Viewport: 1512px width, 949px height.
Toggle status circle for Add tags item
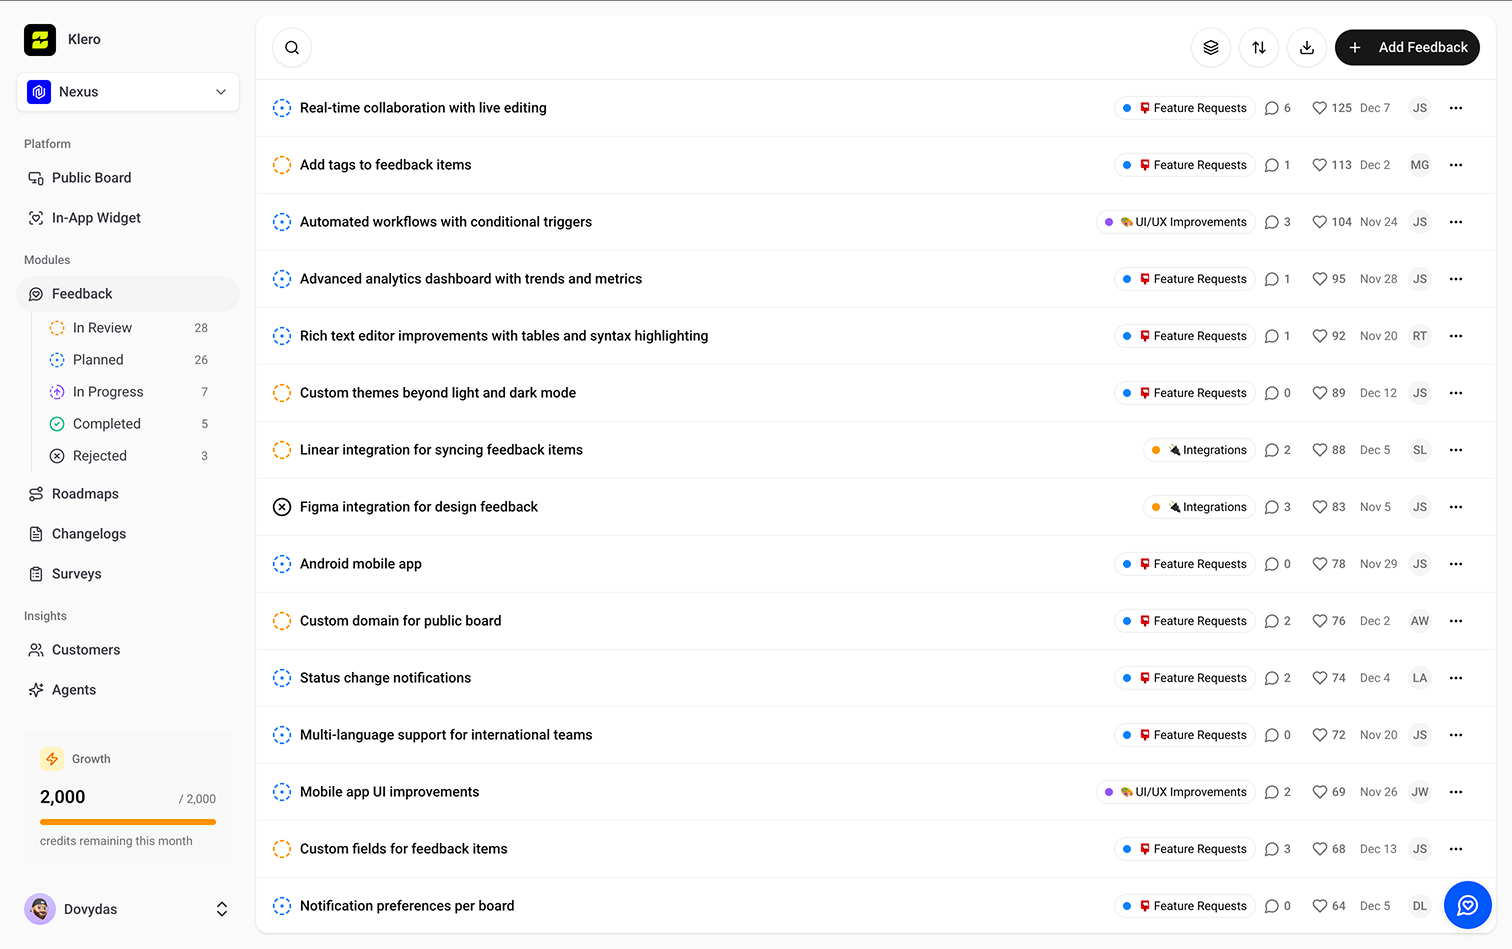(282, 165)
